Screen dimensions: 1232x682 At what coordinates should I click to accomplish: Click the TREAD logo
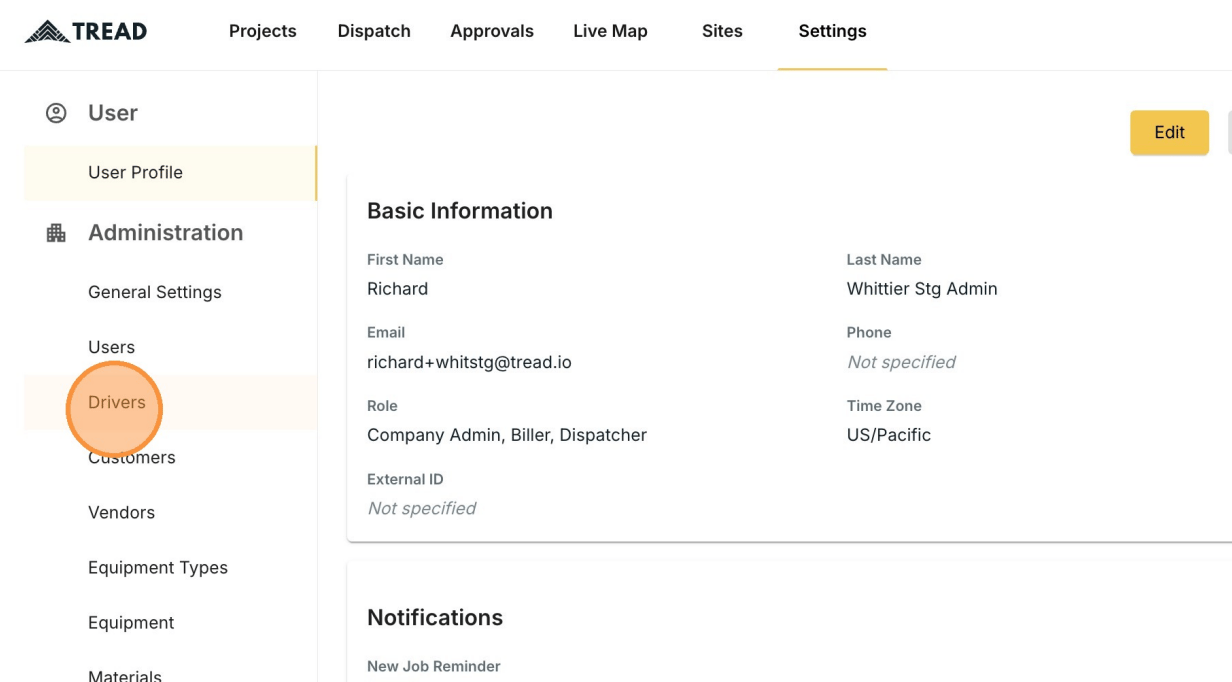point(86,31)
